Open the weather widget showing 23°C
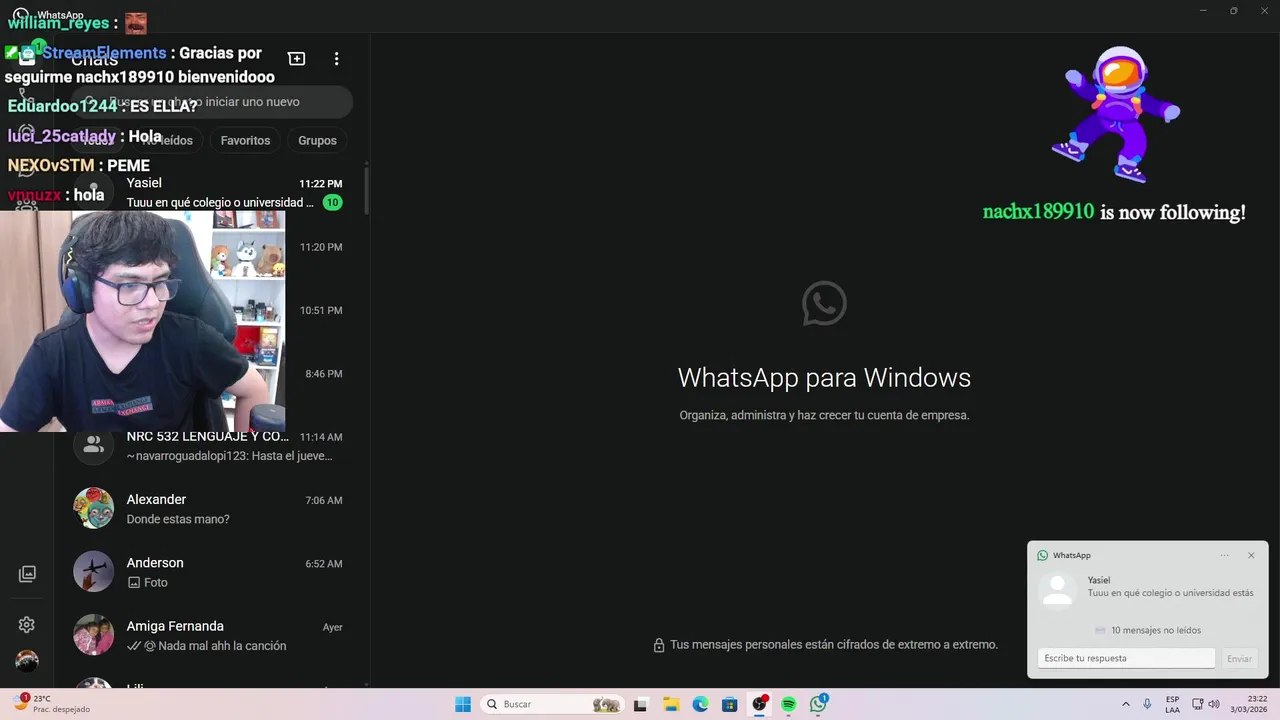This screenshot has height=720, width=1280. pos(52,704)
